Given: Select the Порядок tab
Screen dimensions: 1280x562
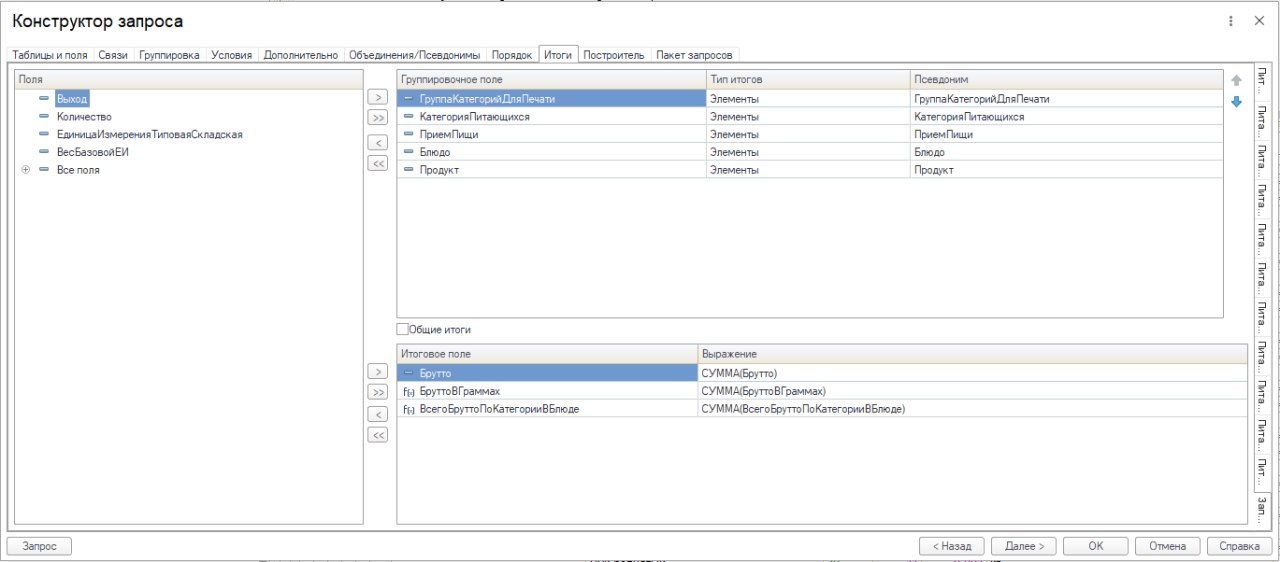Looking at the screenshot, I should (x=512, y=55).
